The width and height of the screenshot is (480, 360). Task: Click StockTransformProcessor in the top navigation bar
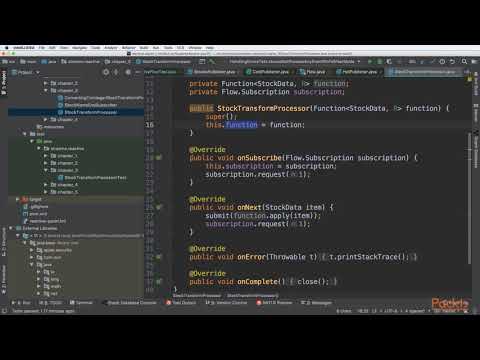tap(164, 62)
